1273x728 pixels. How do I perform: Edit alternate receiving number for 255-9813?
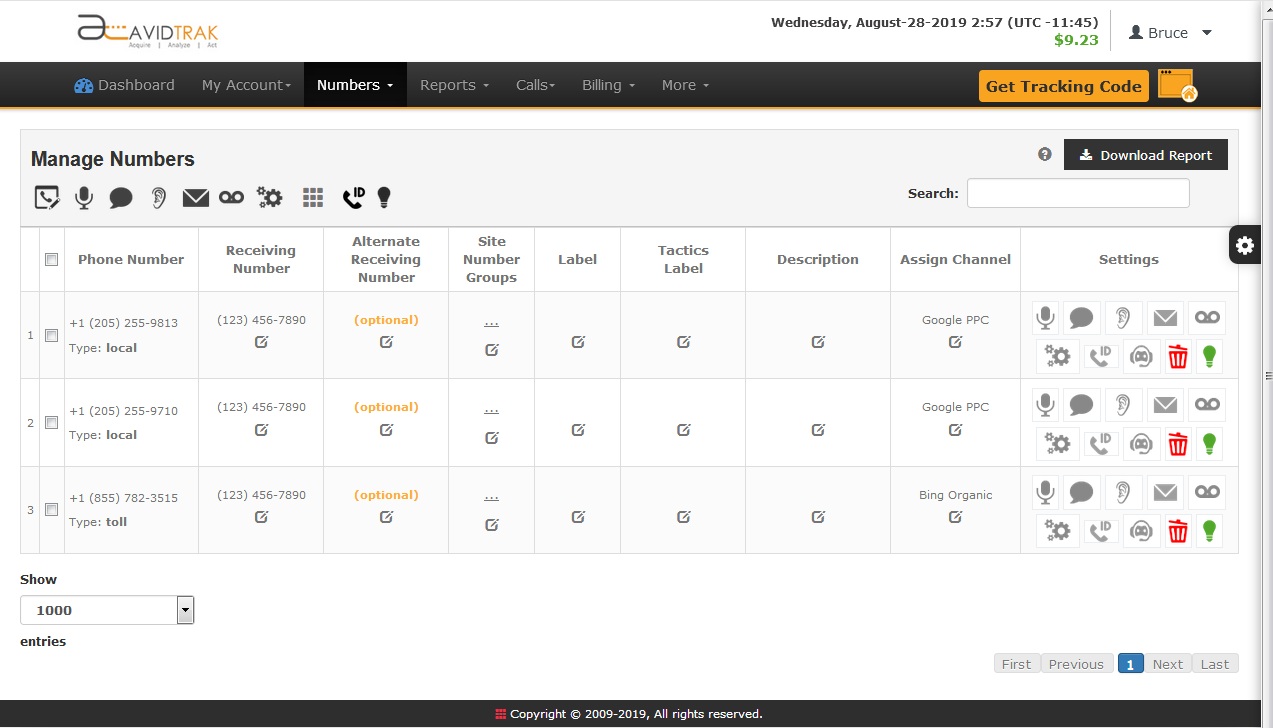click(386, 342)
